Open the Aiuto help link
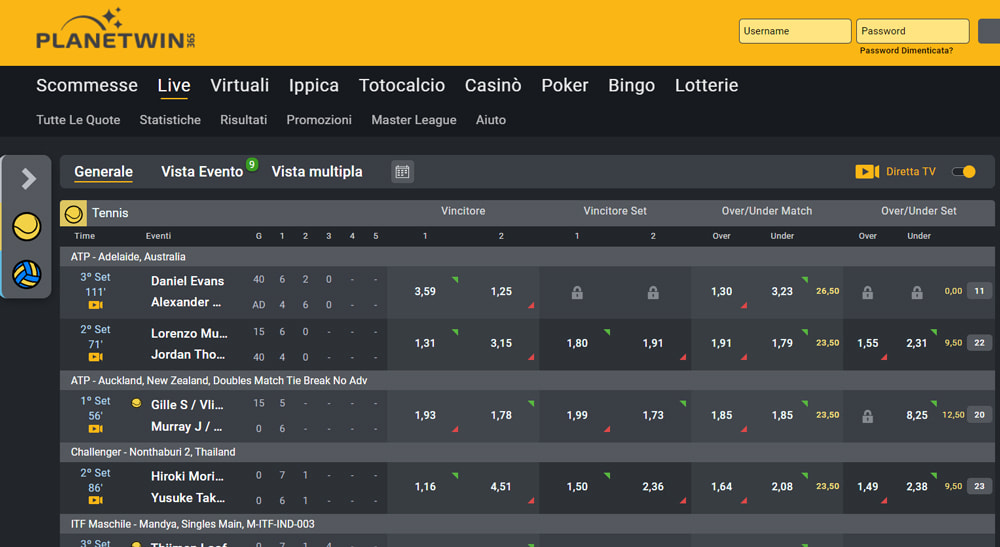 (490, 120)
